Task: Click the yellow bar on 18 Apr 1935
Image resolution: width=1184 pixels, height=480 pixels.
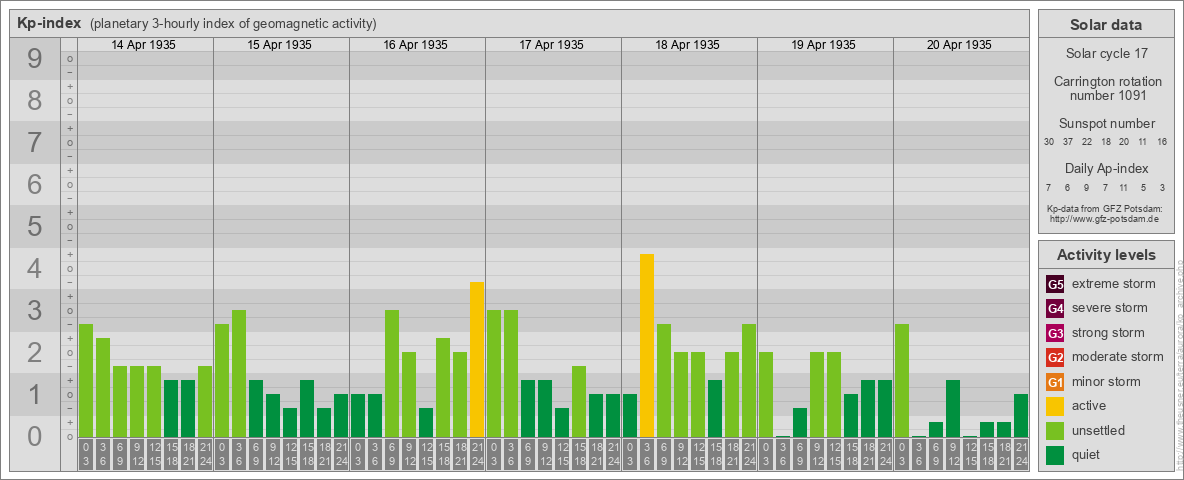Action: click(x=646, y=345)
